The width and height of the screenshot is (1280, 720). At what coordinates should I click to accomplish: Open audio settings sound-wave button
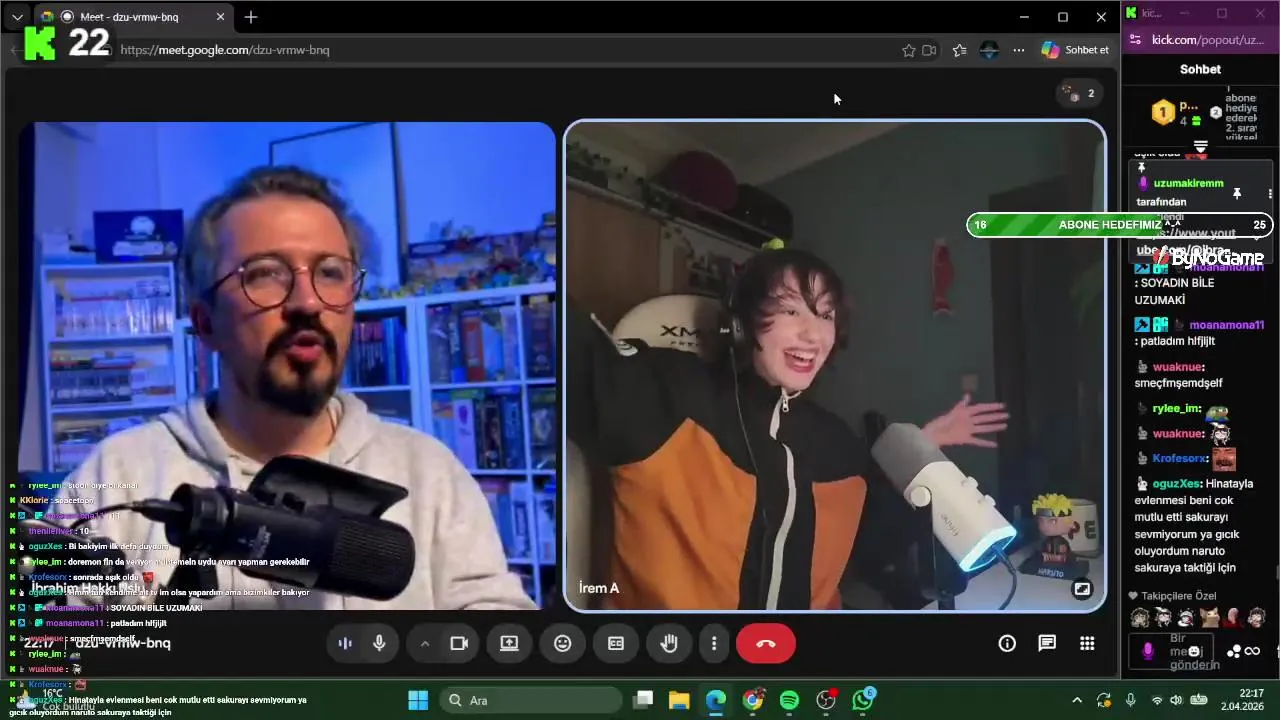click(345, 643)
